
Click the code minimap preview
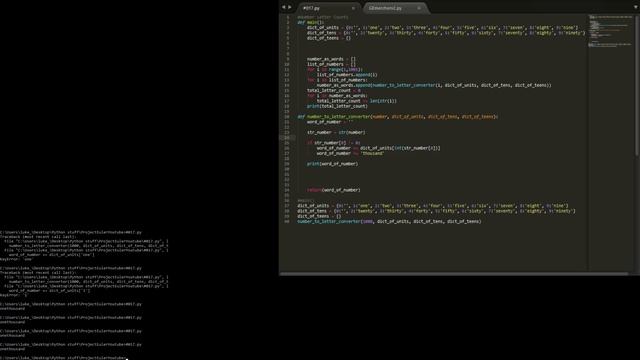(x=610, y=31)
